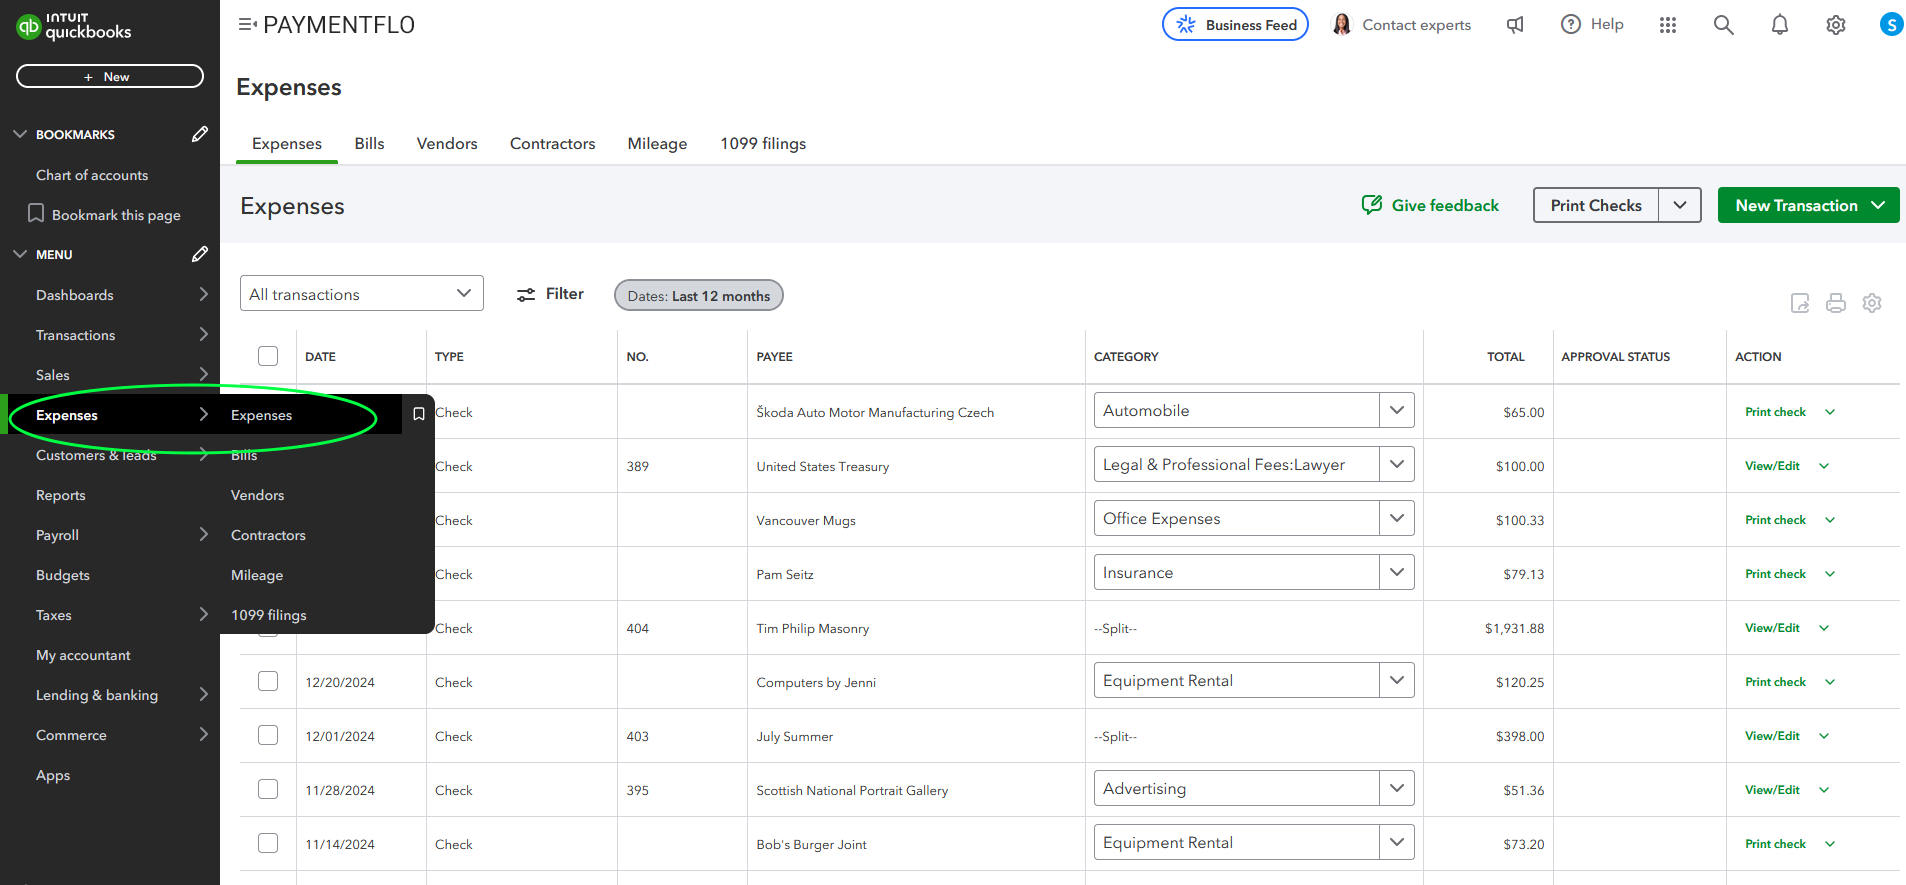Screen dimensions: 1906x885
Task: Click the Give feedback link
Action: pyautogui.click(x=1431, y=205)
